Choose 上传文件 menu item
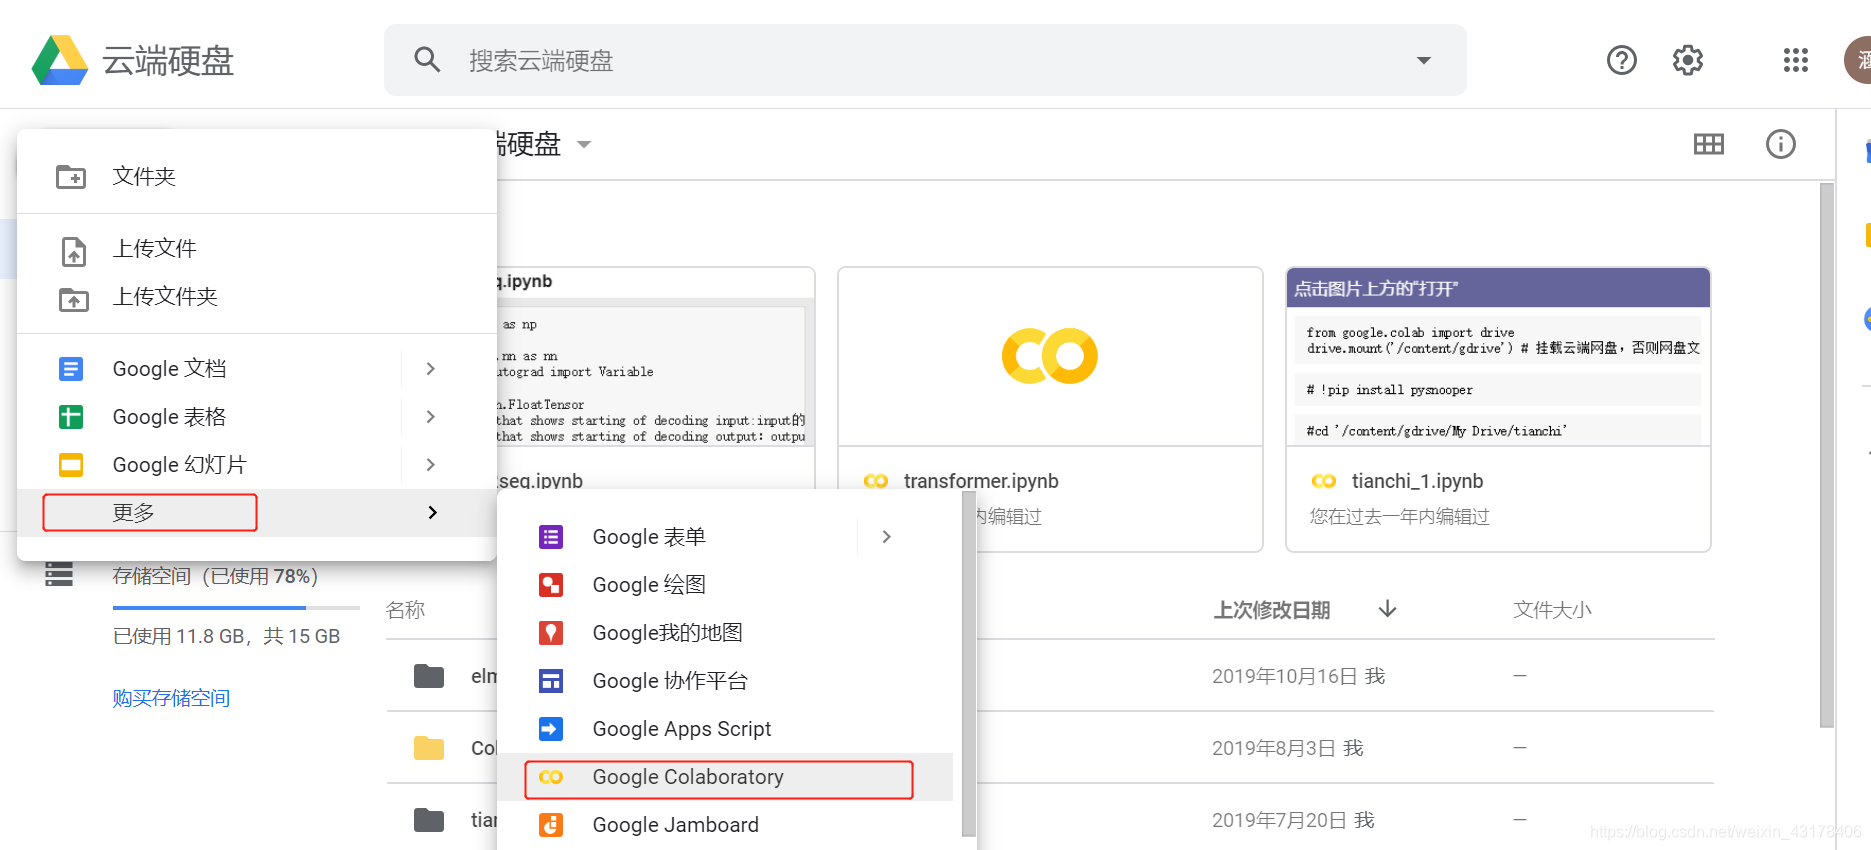The image size is (1871, 850). 257,249
